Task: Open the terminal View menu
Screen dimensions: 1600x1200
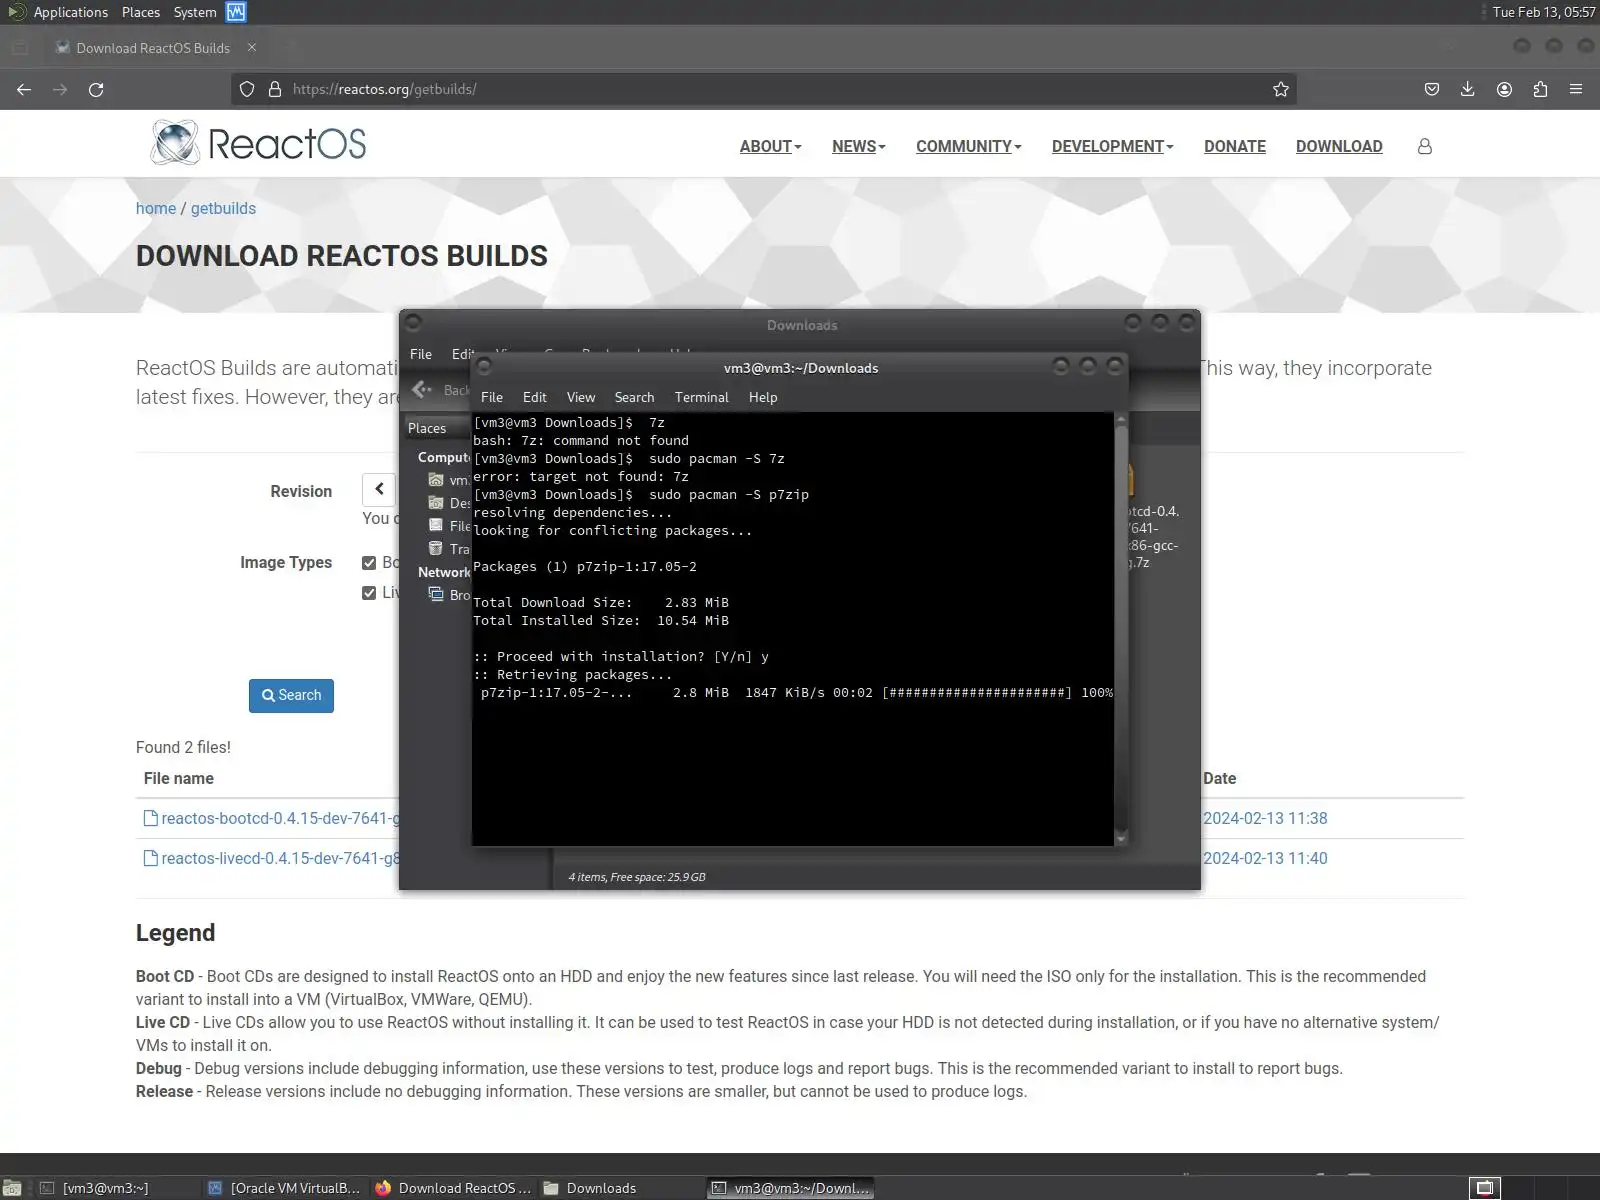Action: click(581, 397)
